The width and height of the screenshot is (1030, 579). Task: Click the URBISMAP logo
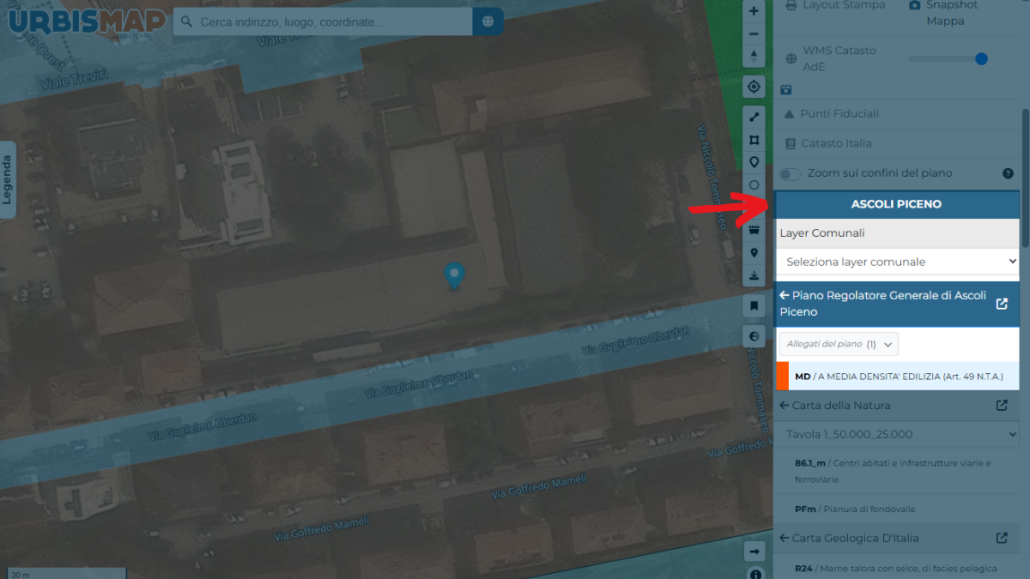pyautogui.click(x=87, y=22)
